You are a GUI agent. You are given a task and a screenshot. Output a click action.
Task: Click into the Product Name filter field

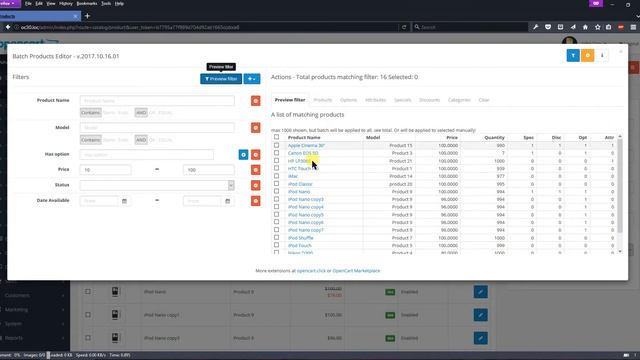click(x=157, y=101)
